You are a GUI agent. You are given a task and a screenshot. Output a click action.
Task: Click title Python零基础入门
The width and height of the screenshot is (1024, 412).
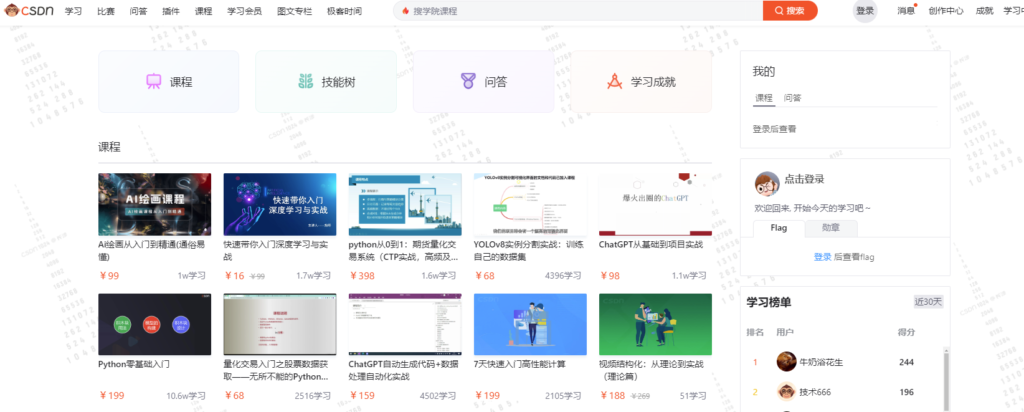(x=134, y=364)
